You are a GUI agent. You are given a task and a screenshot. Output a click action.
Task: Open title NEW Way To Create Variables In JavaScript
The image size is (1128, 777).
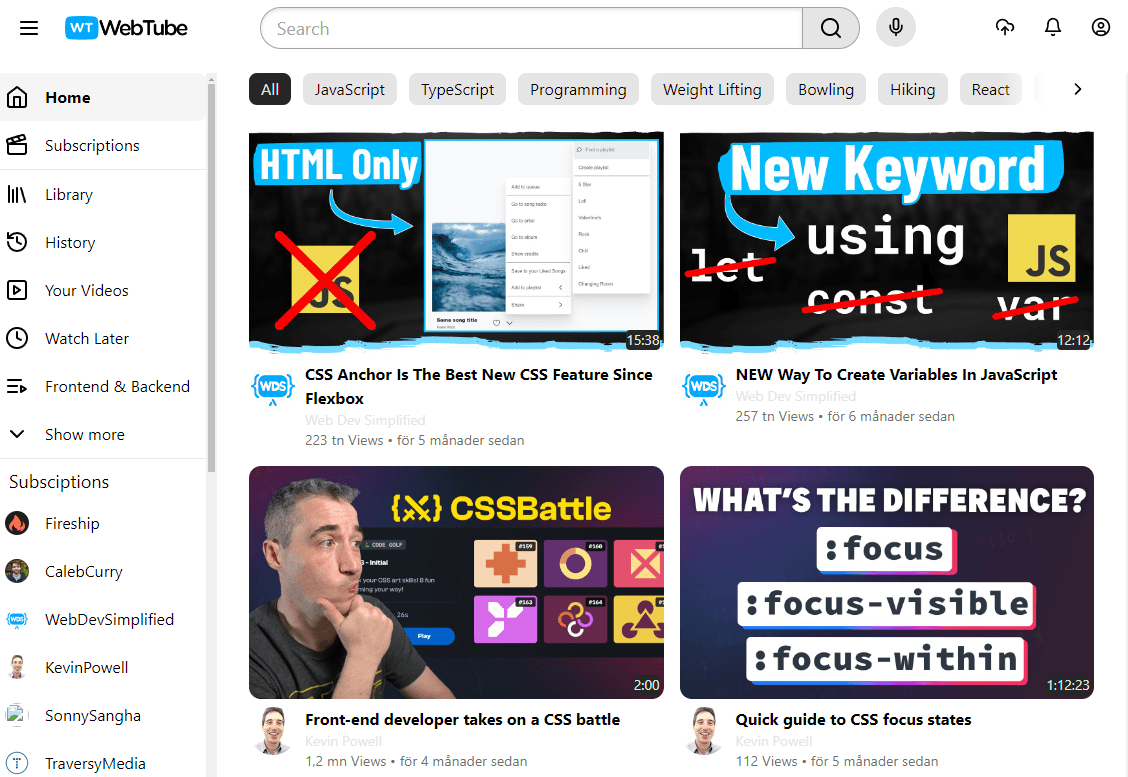[x=896, y=374]
